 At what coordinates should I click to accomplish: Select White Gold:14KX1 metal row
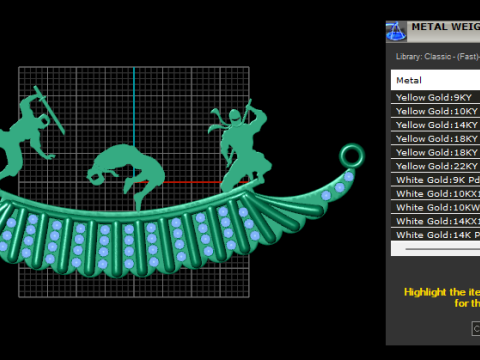[435, 221]
